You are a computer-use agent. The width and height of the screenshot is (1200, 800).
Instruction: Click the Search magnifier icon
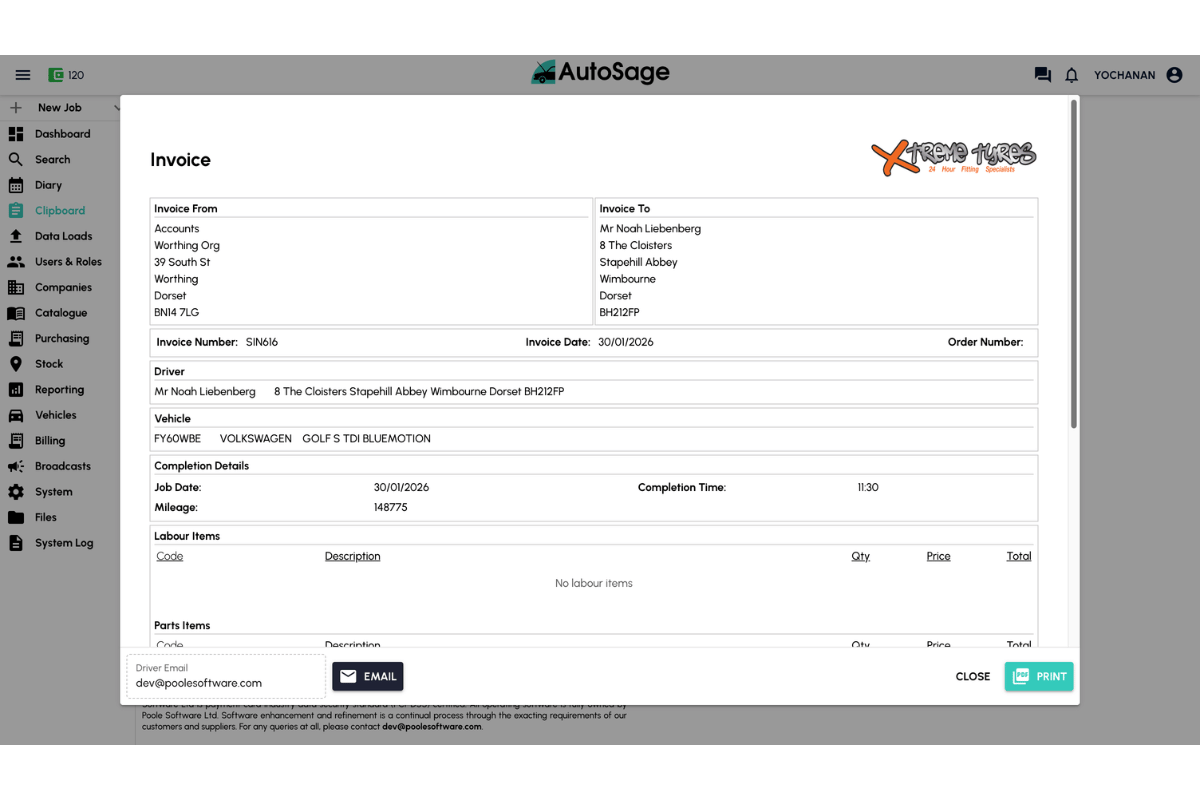point(15,158)
